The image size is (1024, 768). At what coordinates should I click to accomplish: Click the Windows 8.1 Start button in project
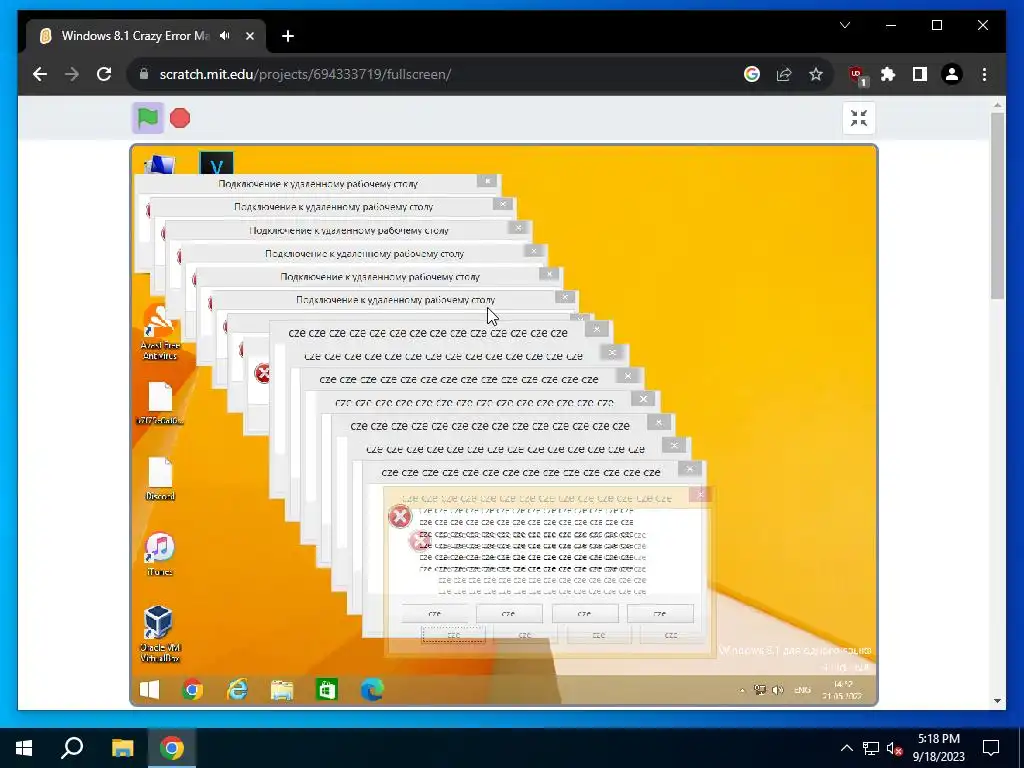click(x=150, y=689)
